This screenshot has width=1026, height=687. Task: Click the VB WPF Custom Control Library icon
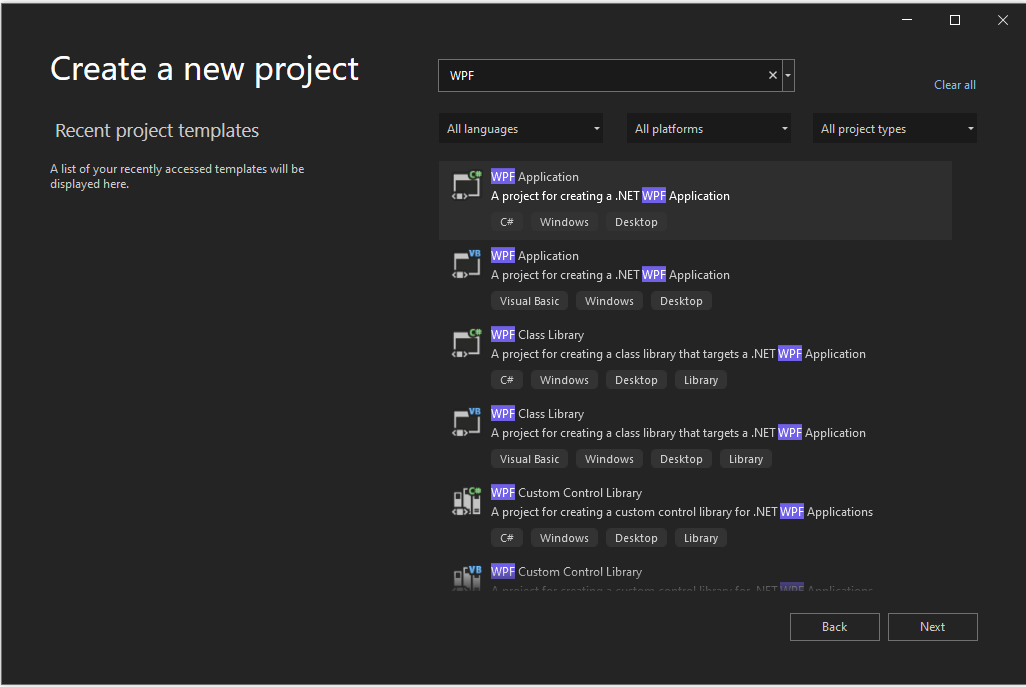[x=466, y=578]
